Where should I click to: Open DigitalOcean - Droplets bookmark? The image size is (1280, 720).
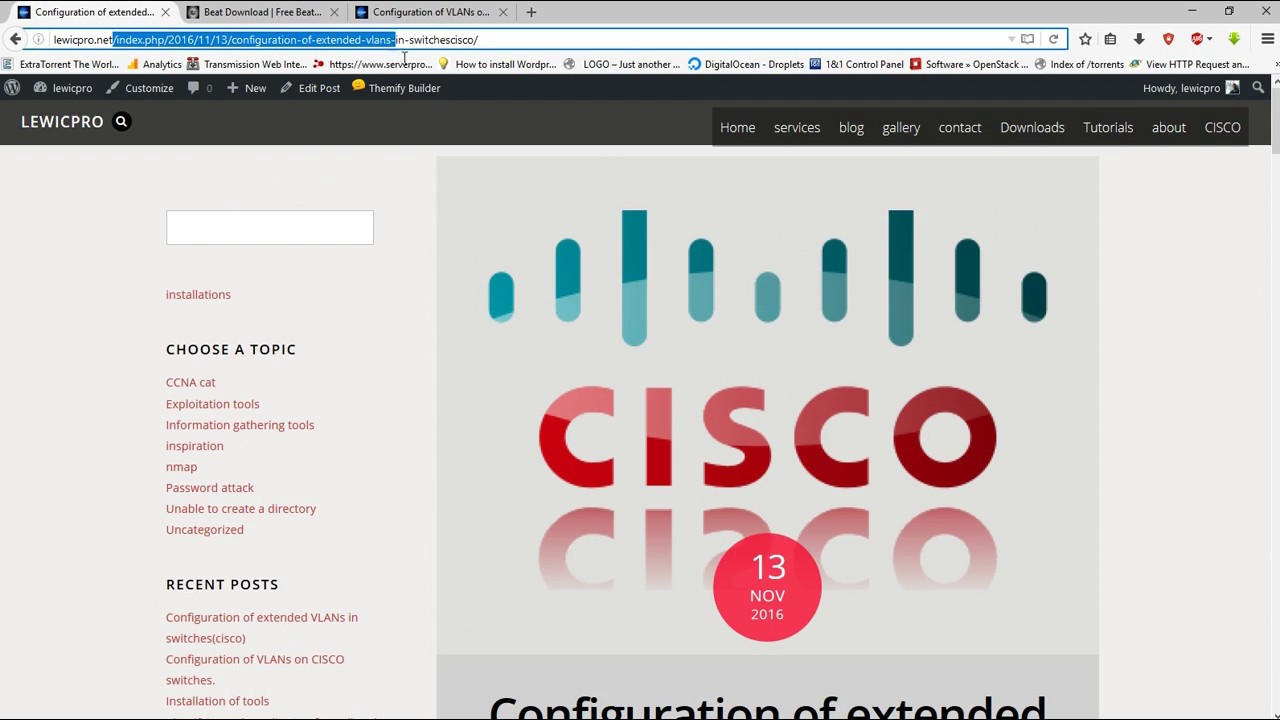746,64
